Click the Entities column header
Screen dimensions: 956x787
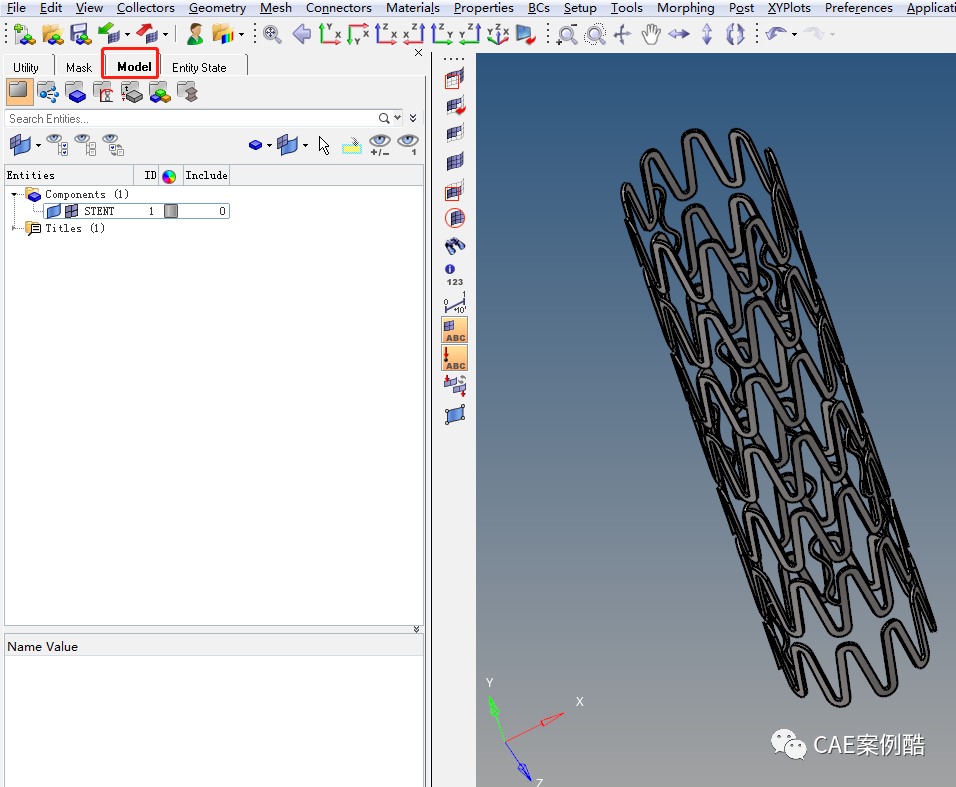click(69, 175)
